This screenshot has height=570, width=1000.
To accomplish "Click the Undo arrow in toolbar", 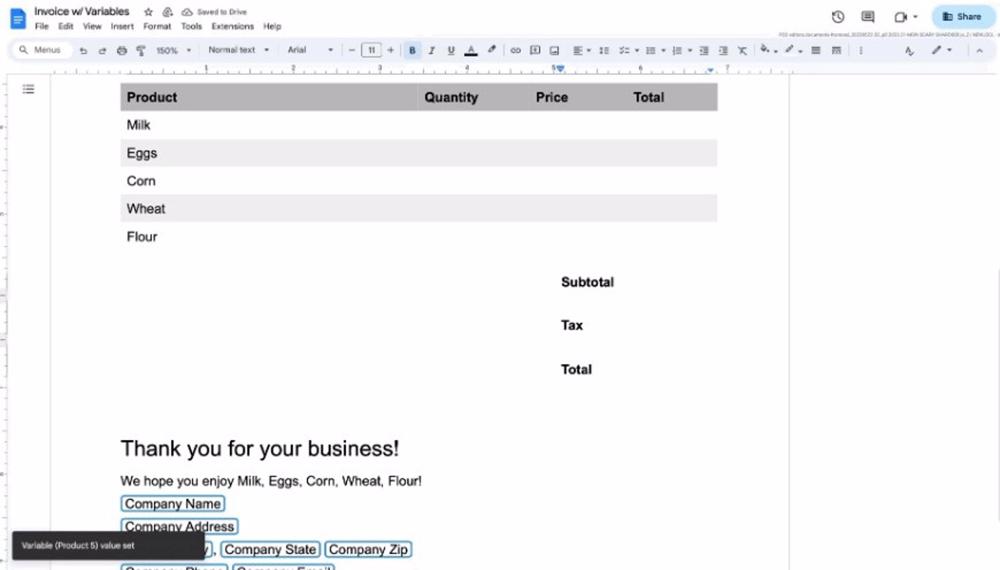I will click(x=83, y=50).
